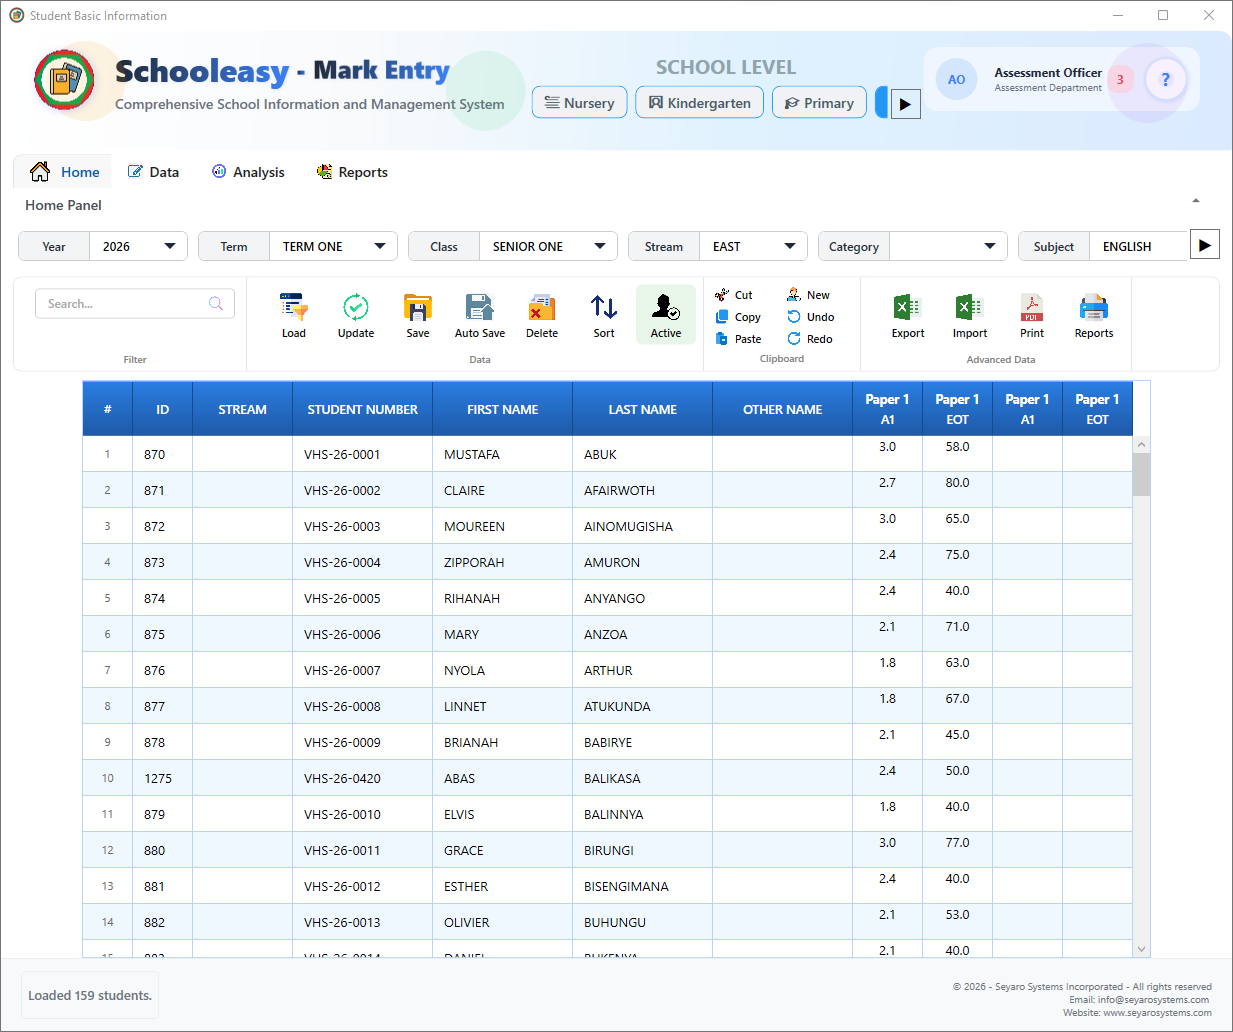Click the help question mark icon
Viewport: 1233px width, 1032px height.
coord(1165,79)
